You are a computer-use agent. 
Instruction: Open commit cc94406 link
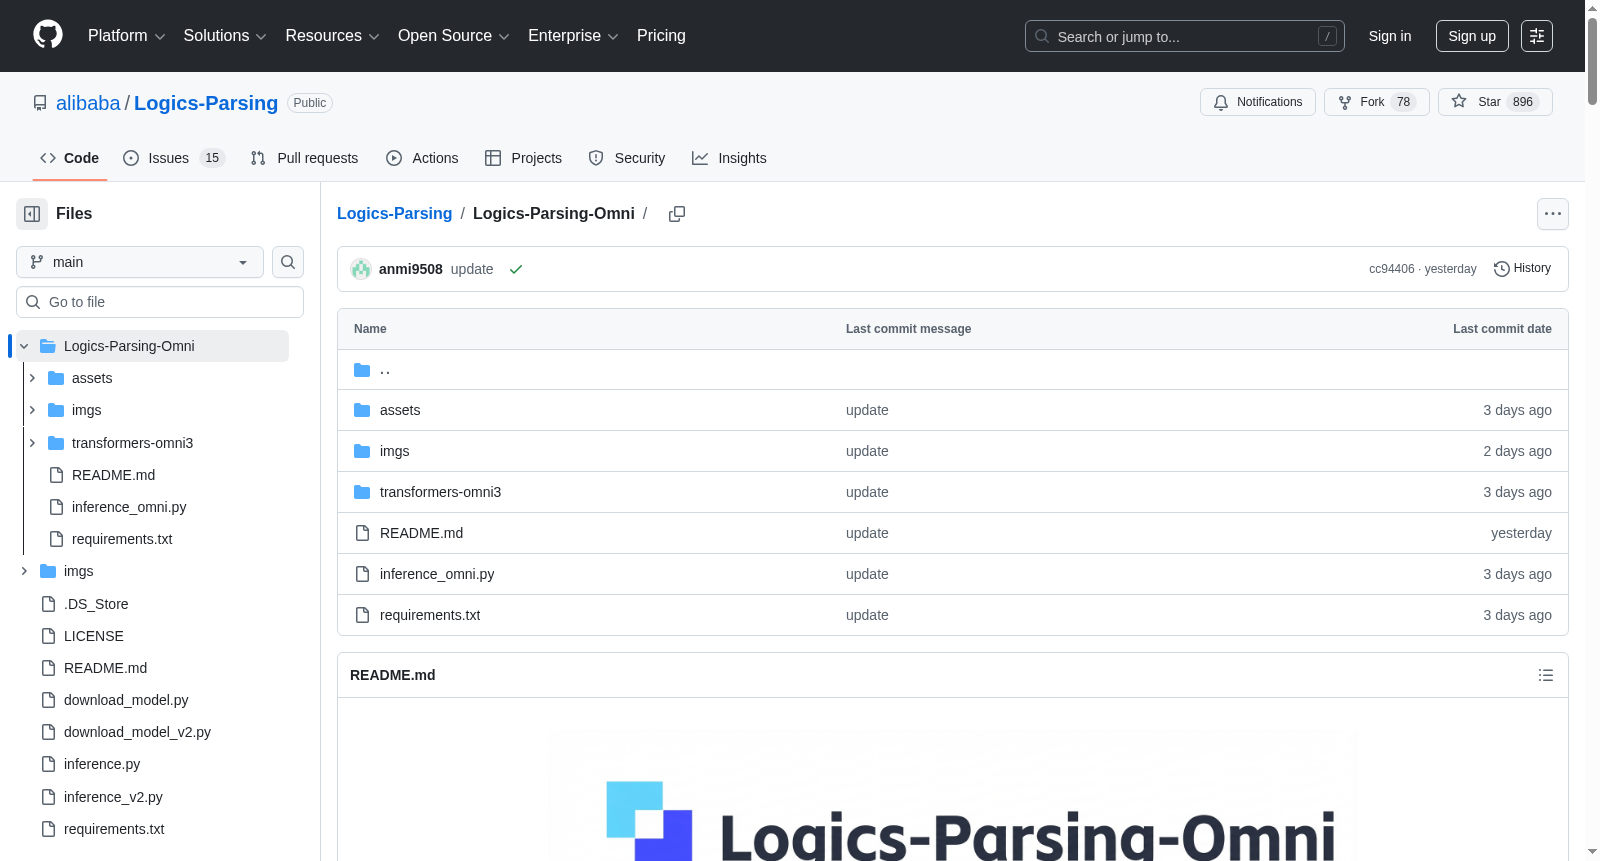click(1392, 269)
